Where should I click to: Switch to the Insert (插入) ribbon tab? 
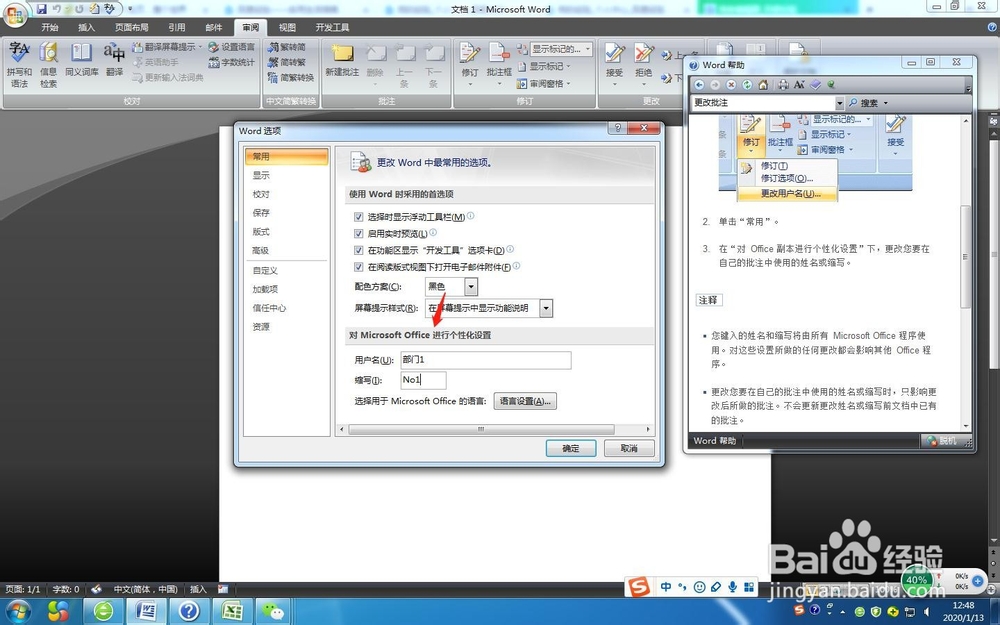(86, 27)
